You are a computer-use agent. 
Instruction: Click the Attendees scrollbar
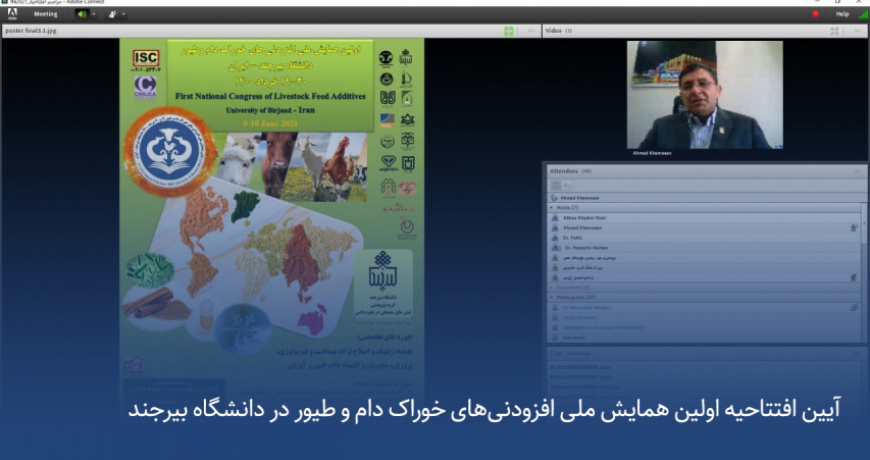(x=864, y=222)
